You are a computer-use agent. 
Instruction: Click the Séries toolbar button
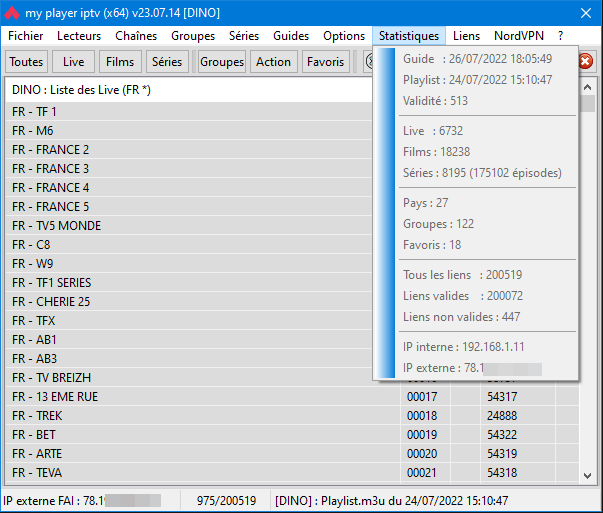tap(167, 62)
